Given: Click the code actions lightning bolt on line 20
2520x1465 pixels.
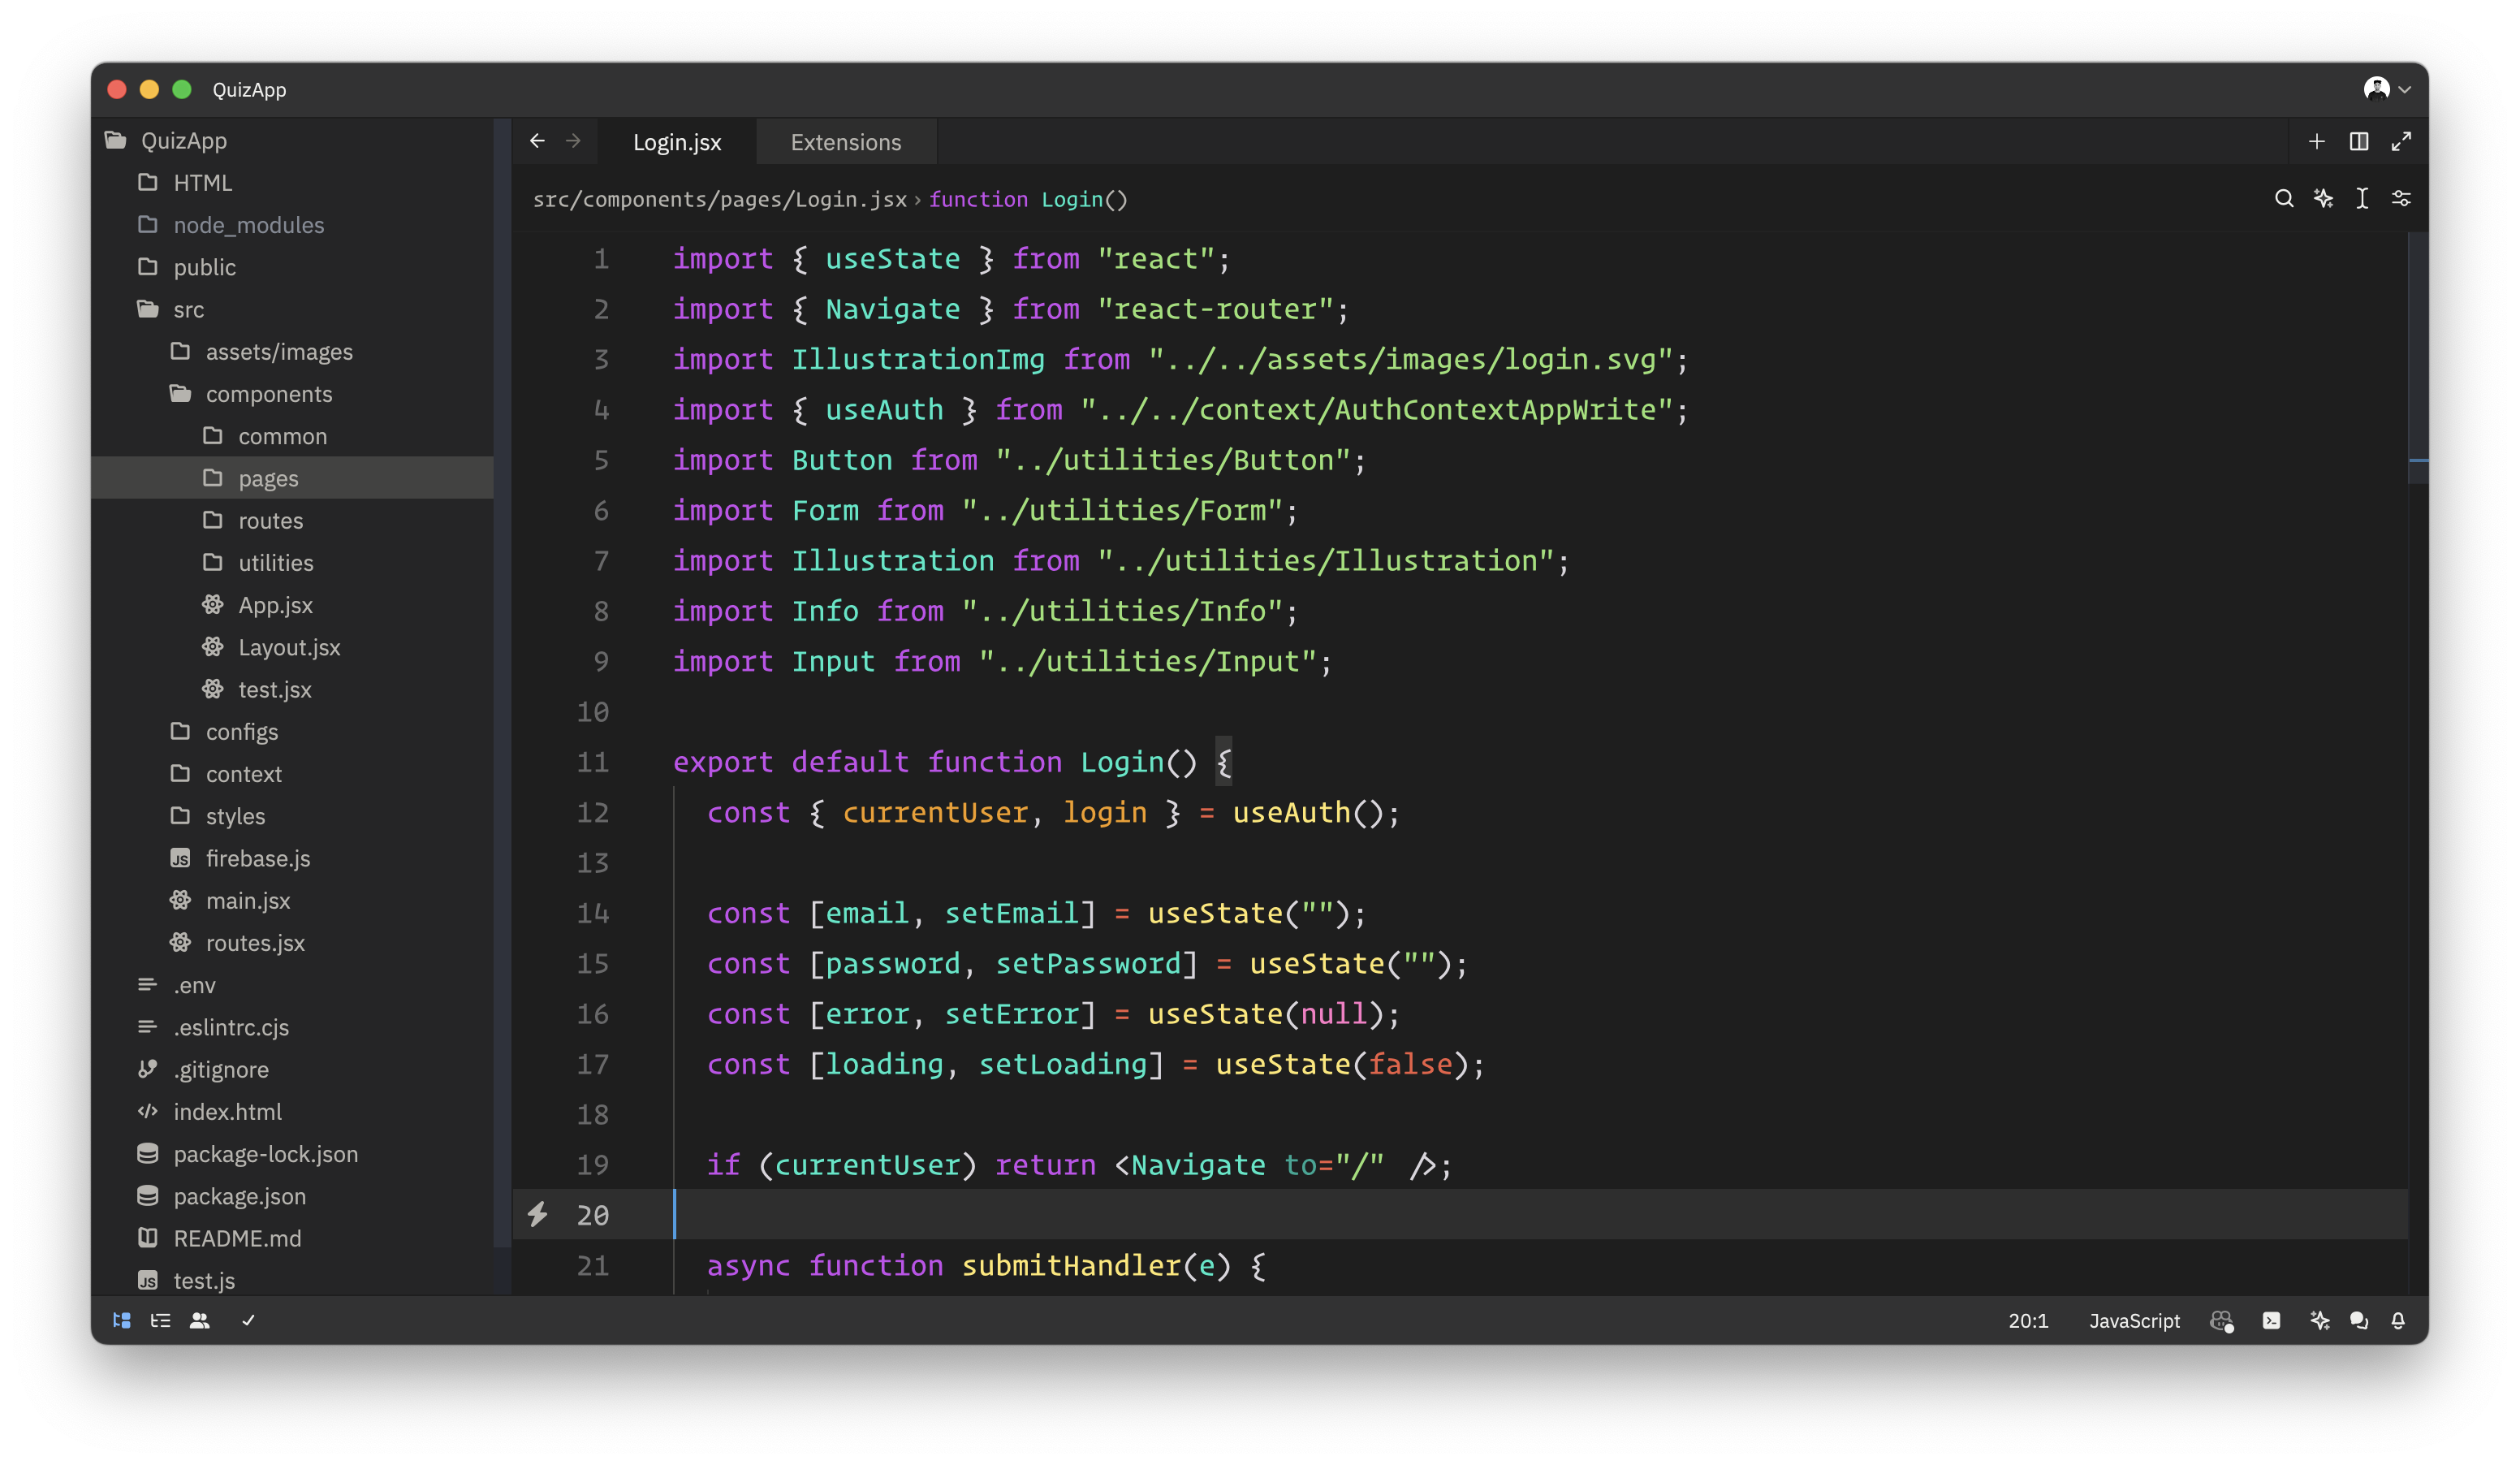Looking at the screenshot, I should point(538,1214).
